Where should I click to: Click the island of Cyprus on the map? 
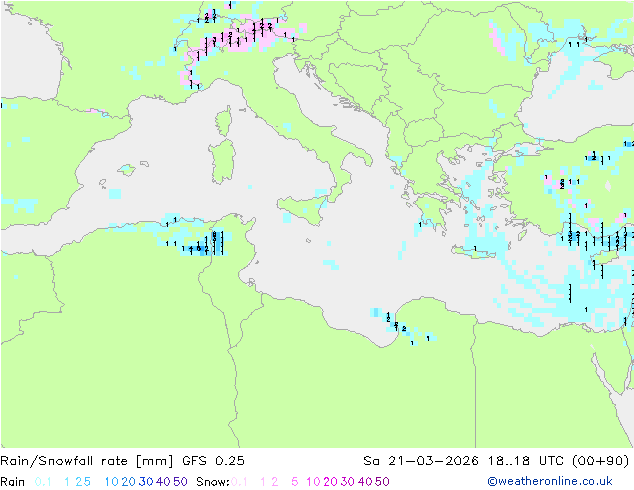click(x=606, y=257)
